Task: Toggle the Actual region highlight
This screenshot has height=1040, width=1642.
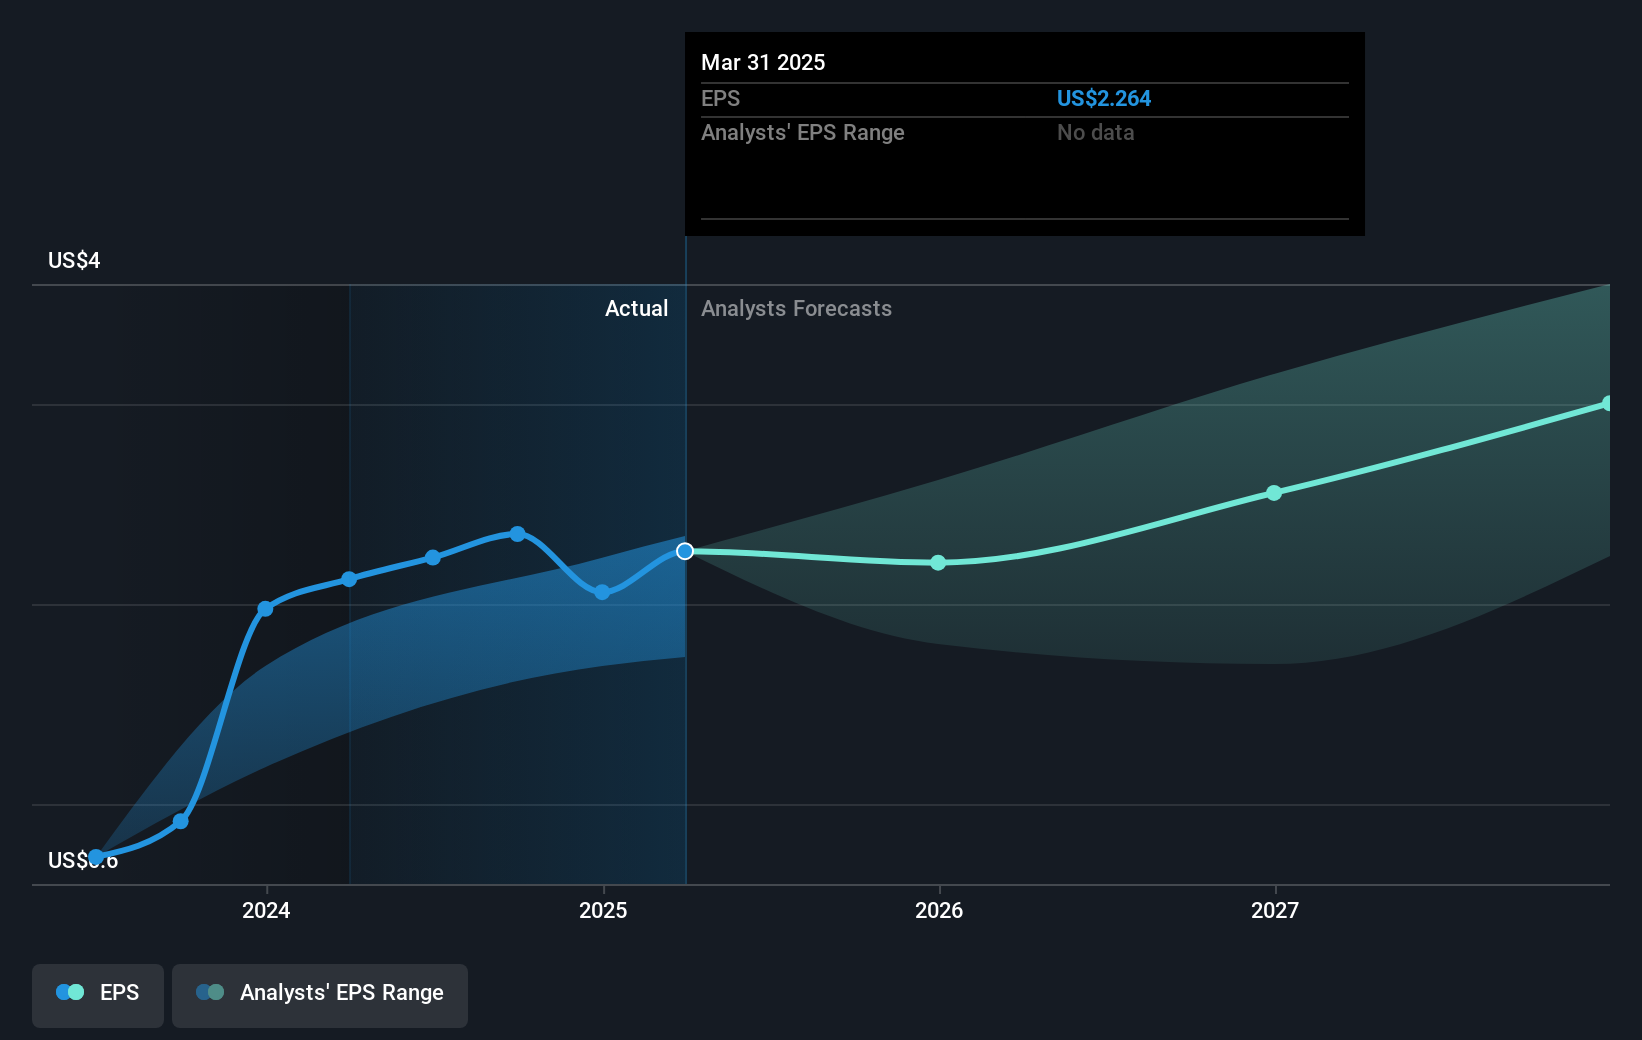Action: coord(636,308)
